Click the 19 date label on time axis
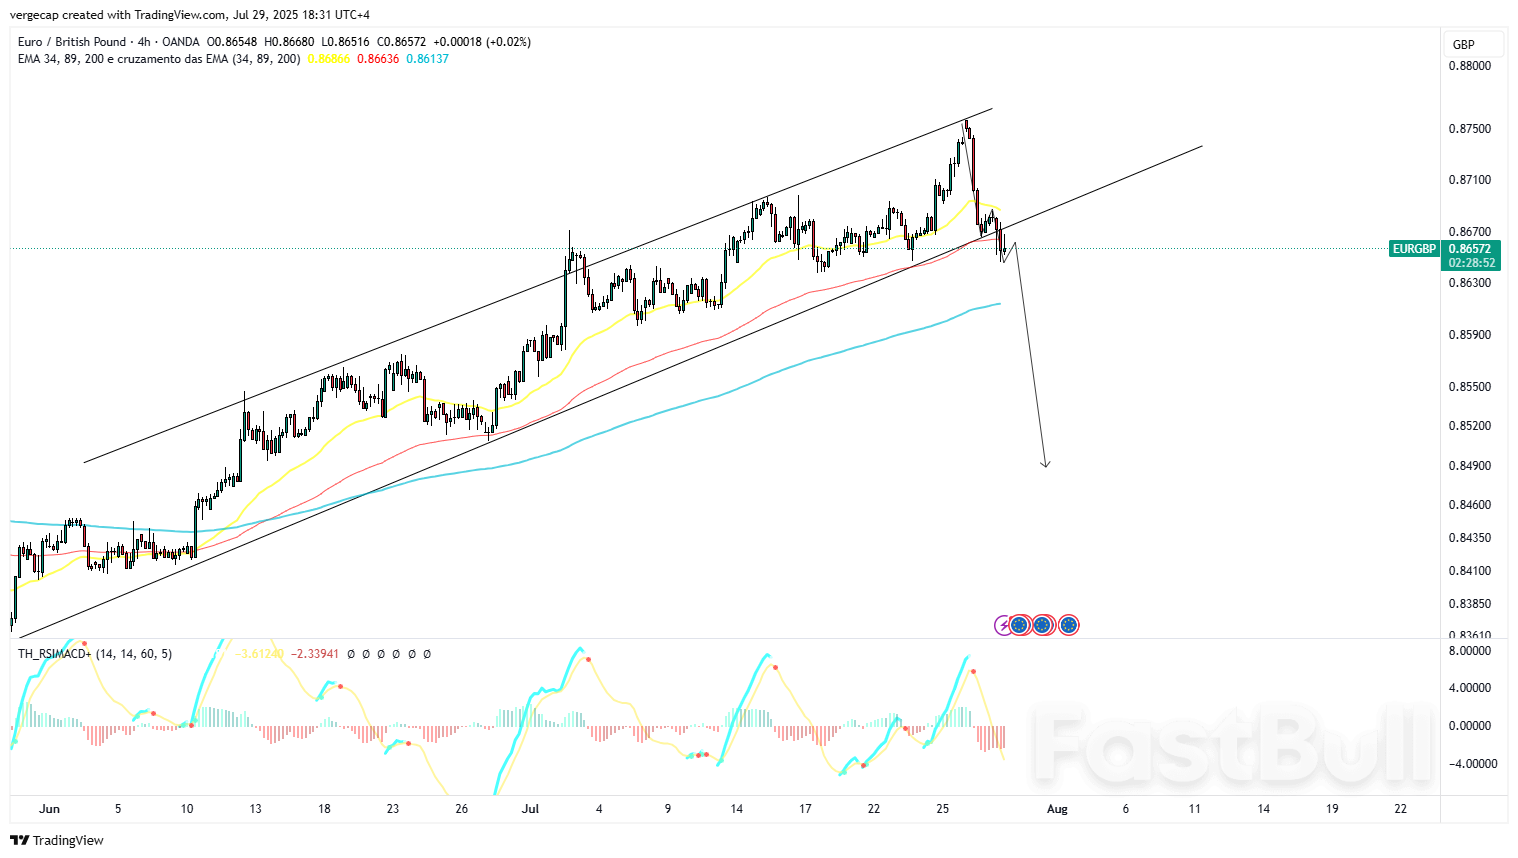 (1332, 809)
